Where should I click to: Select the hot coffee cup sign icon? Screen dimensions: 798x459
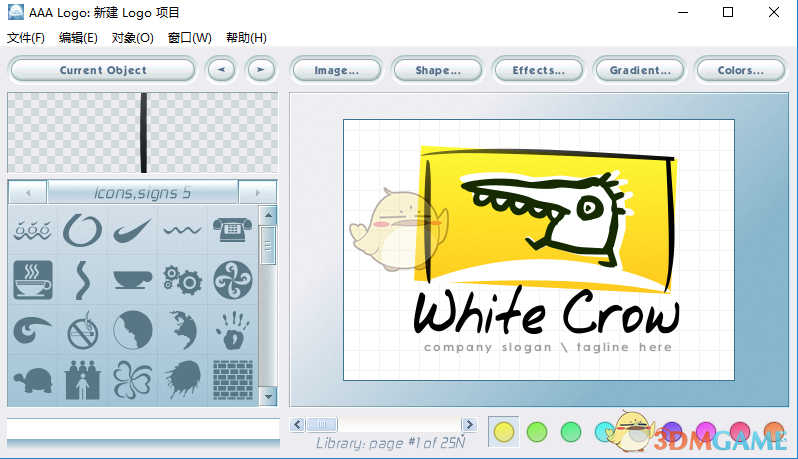(33, 280)
